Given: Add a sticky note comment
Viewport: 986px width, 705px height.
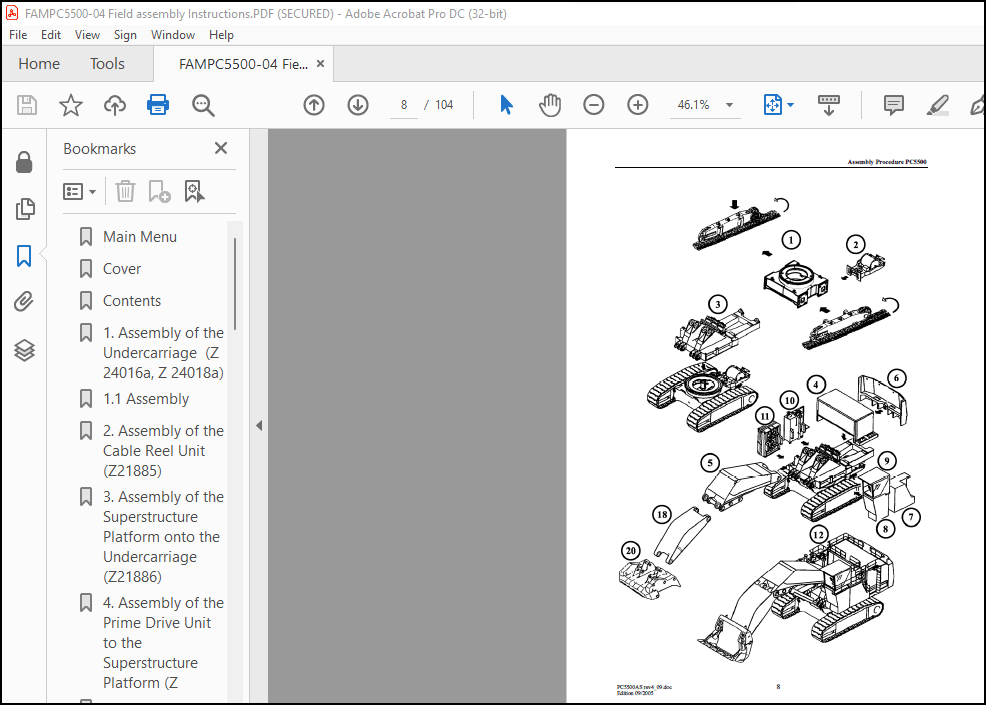Looking at the screenshot, I should pyautogui.click(x=893, y=104).
